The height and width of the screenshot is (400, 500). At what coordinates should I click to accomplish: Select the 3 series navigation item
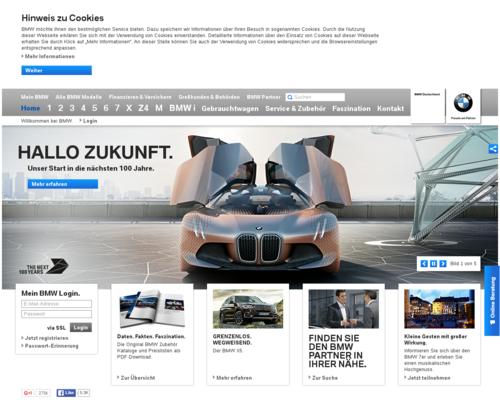72,108
